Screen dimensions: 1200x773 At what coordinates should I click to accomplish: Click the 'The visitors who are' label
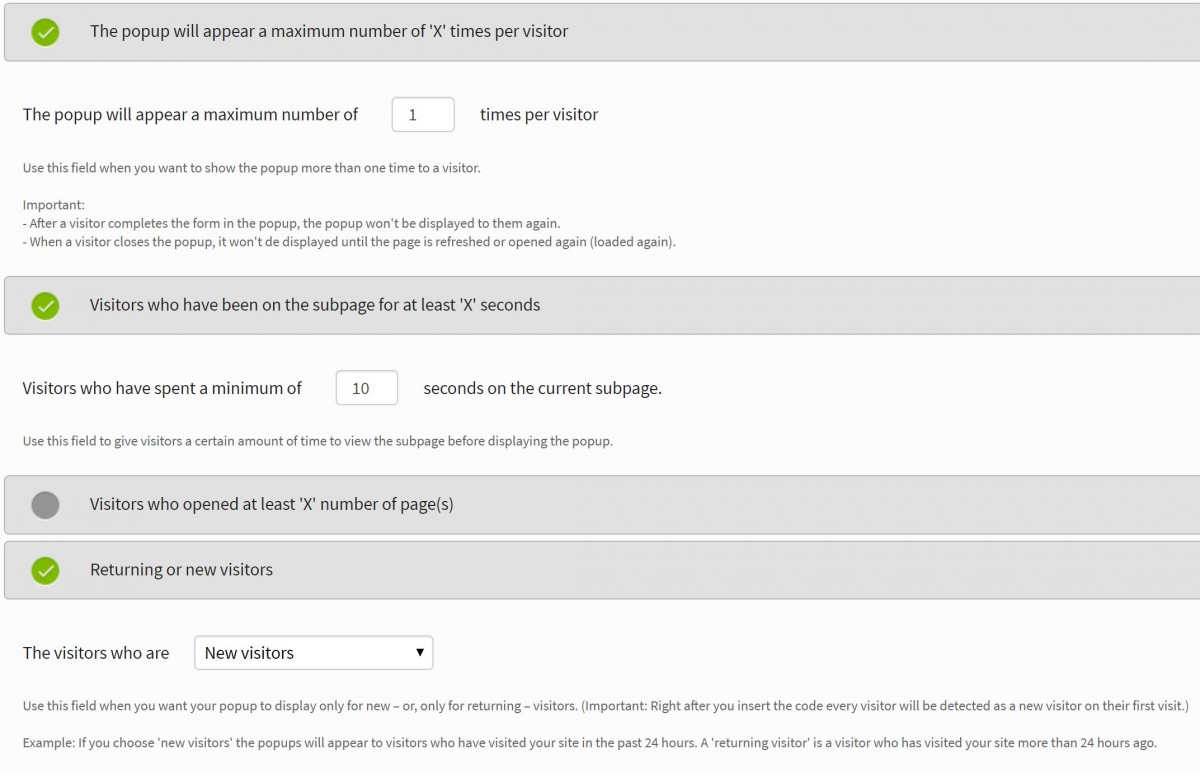[96, 653]
